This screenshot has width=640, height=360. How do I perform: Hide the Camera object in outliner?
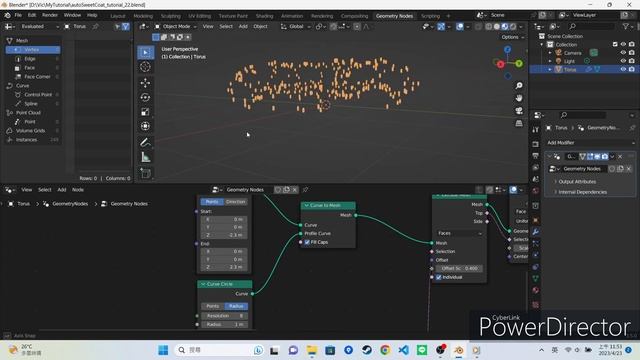pos(623,53)
